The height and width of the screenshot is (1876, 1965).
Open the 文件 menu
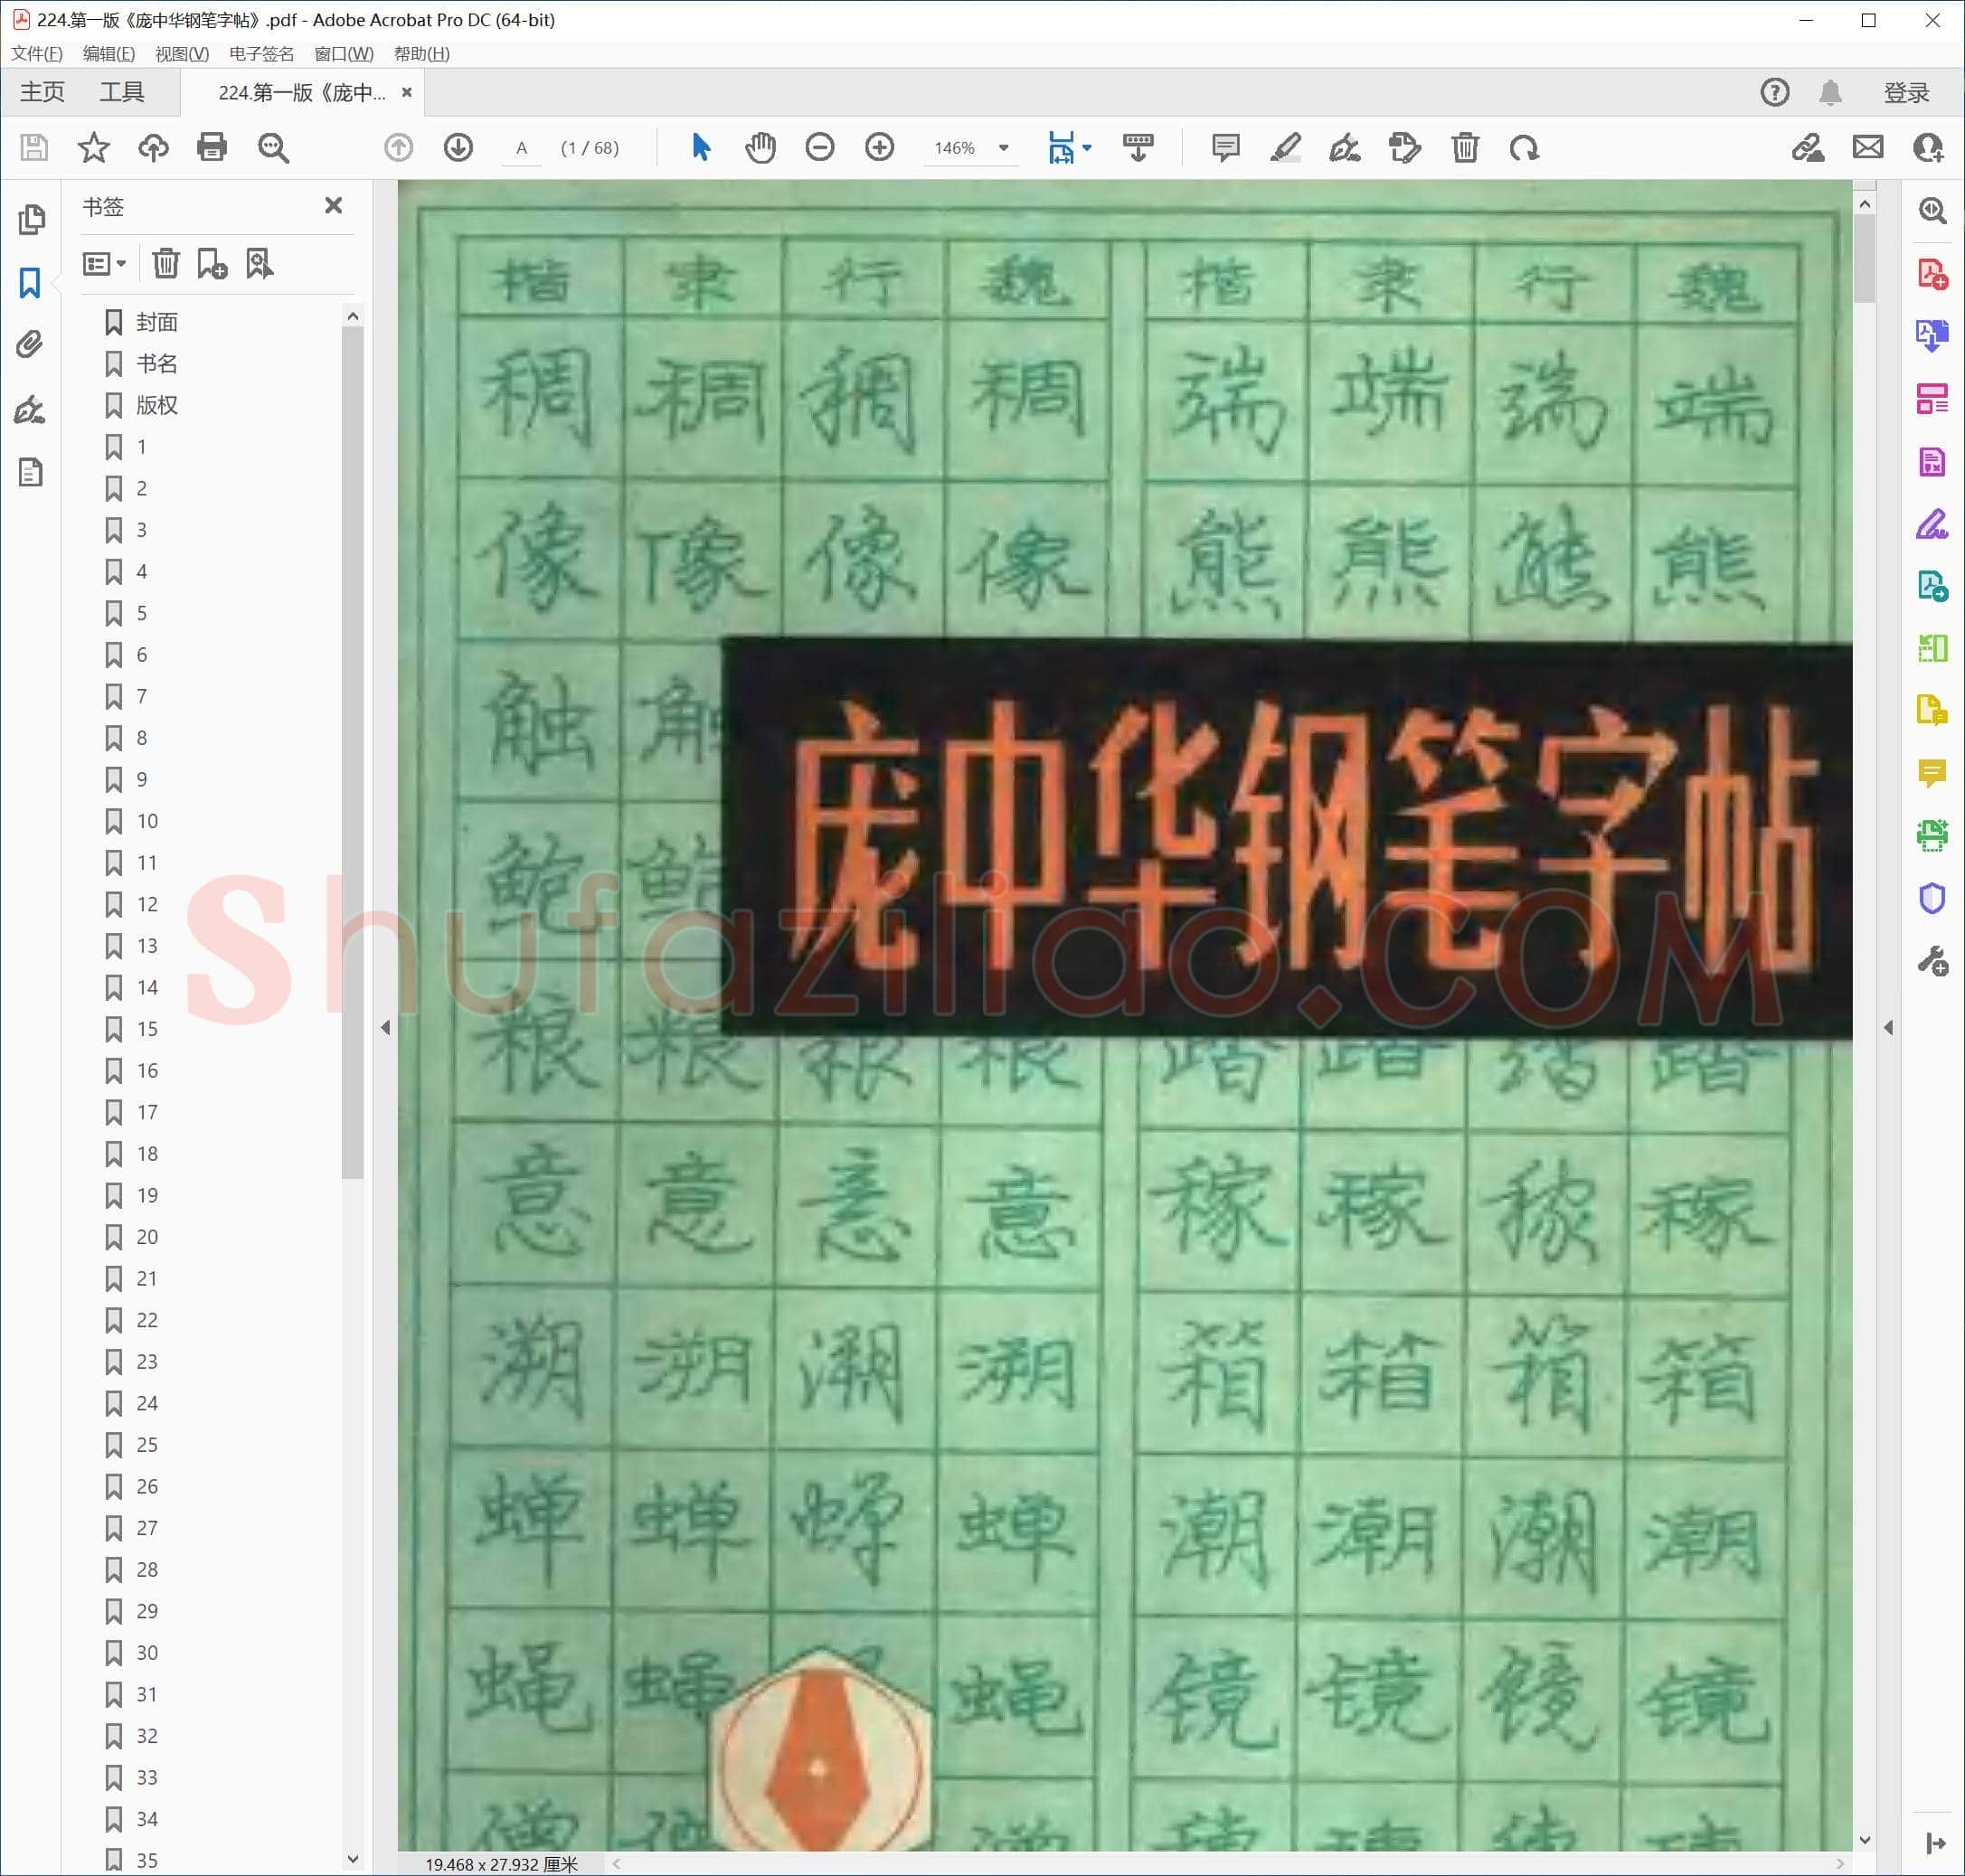pyautogui.click(x=37, y=54)
